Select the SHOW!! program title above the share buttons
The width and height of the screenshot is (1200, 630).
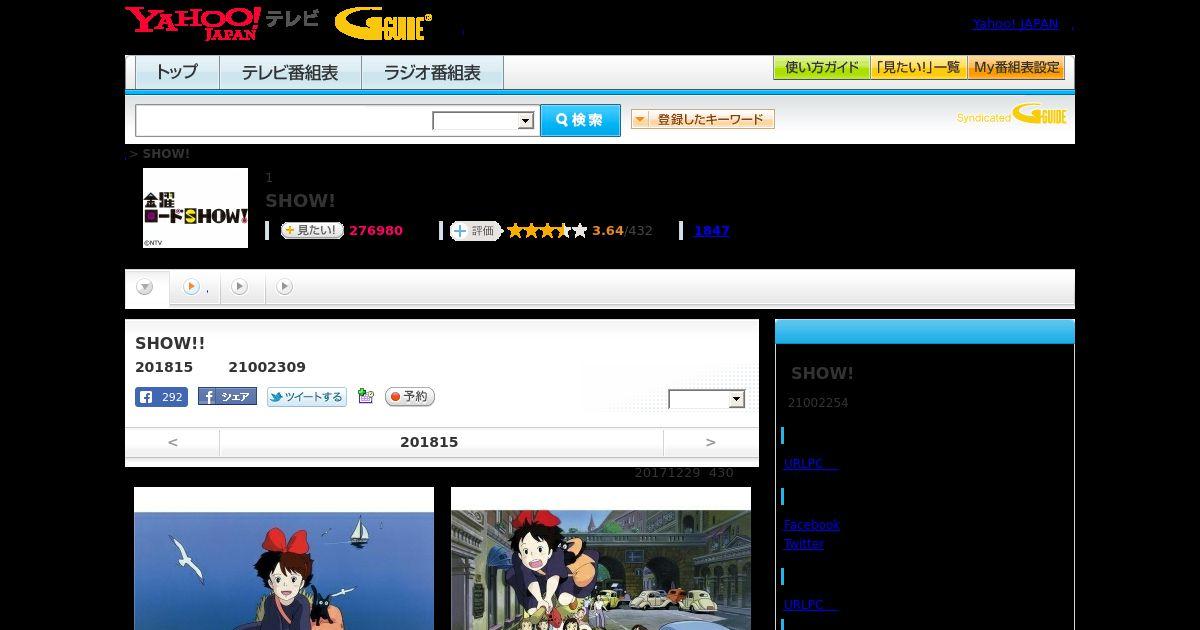point(170,343)
